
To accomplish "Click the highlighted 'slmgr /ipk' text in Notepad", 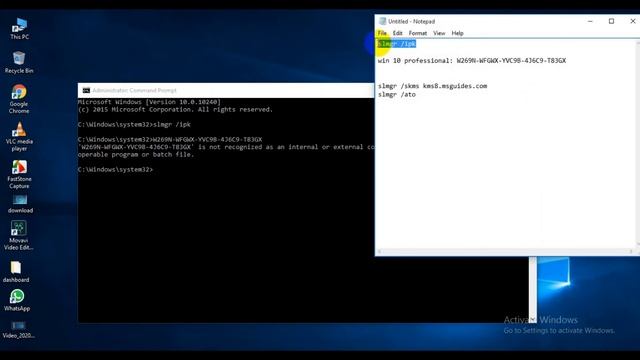I will [397, 44].
